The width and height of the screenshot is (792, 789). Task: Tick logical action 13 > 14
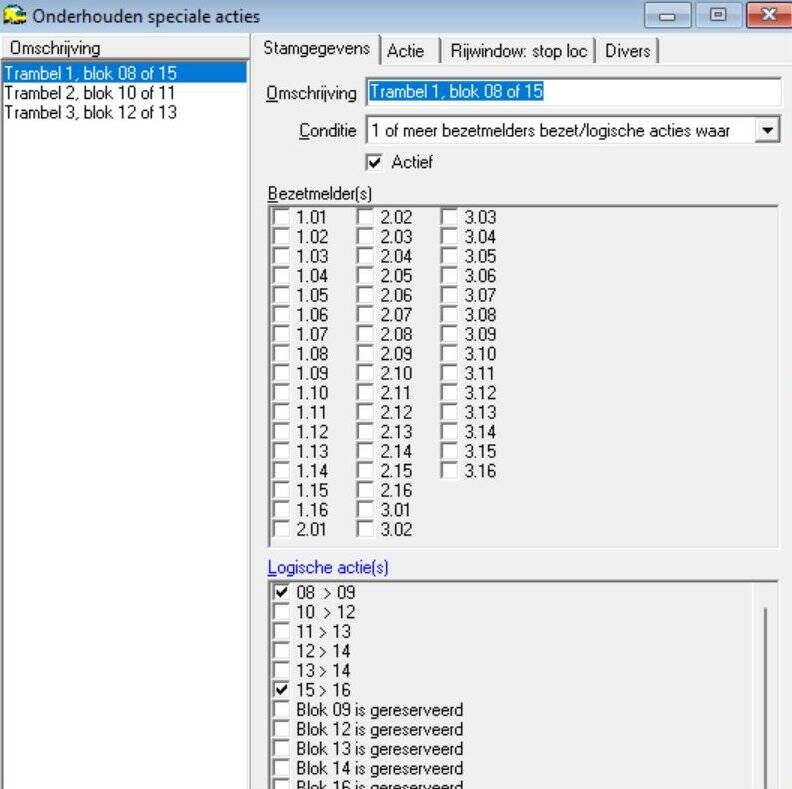point(281,670)
